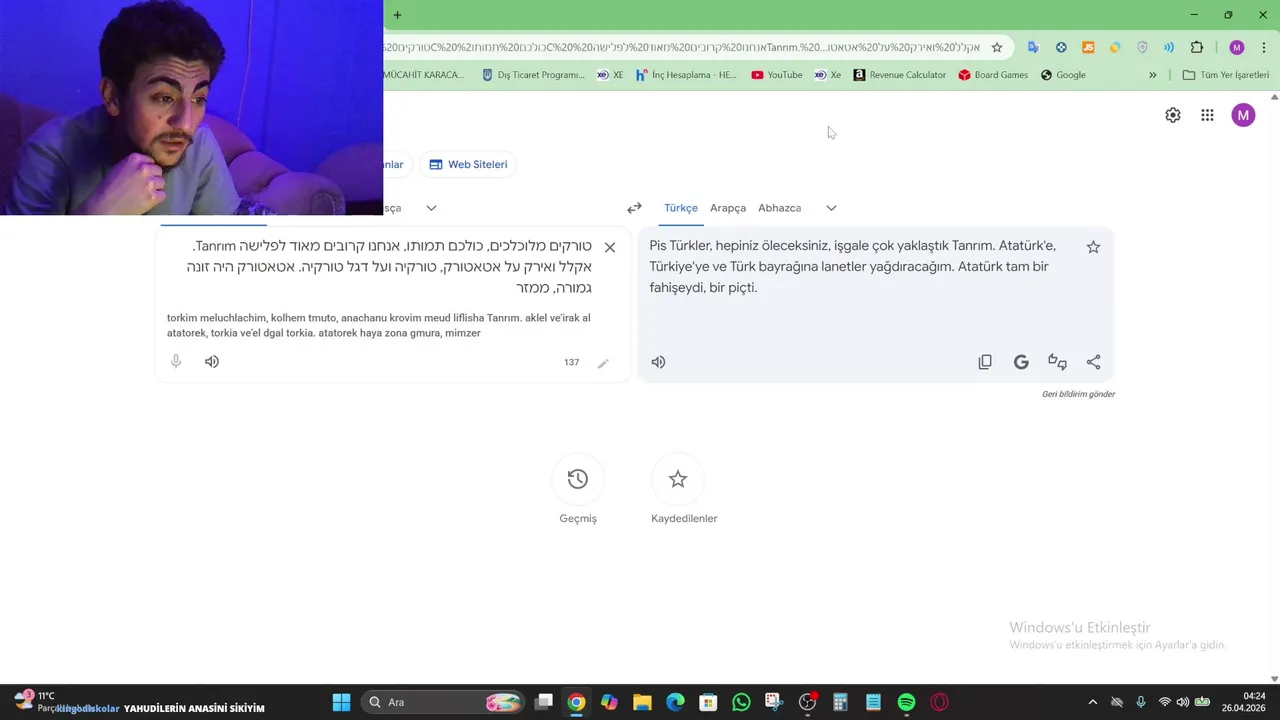The height and width of the screenshot is (720, 1280).
Task: Rate this translation with thumbs icon
Action: (1057, 362)
